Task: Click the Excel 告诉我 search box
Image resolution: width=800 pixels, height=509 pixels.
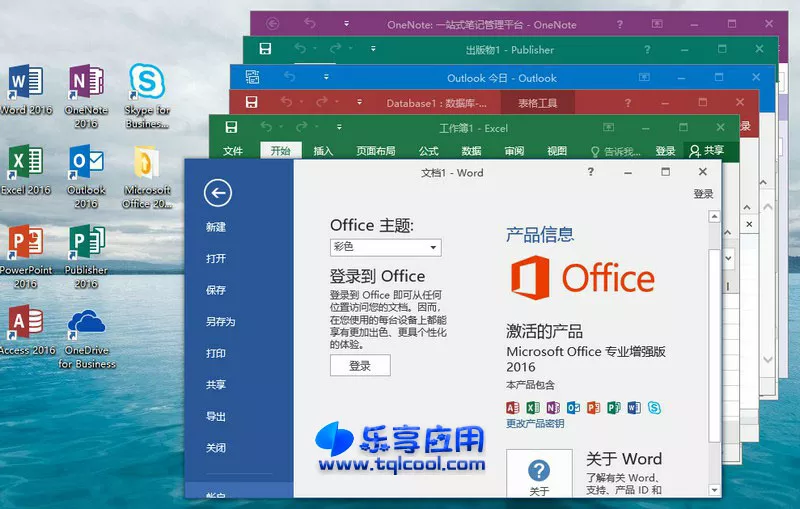Action: point(616,151)
